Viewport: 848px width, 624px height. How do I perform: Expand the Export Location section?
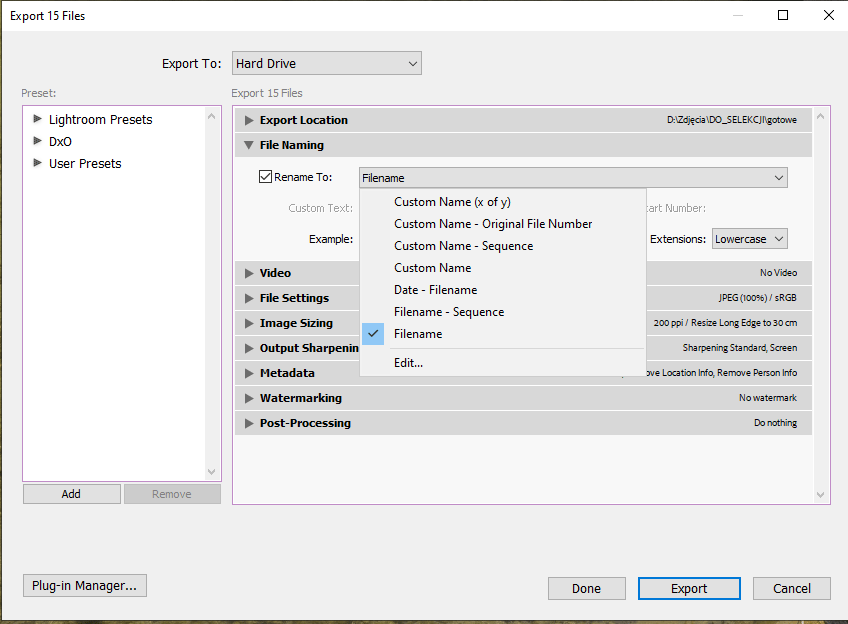(x=249, y=120)
